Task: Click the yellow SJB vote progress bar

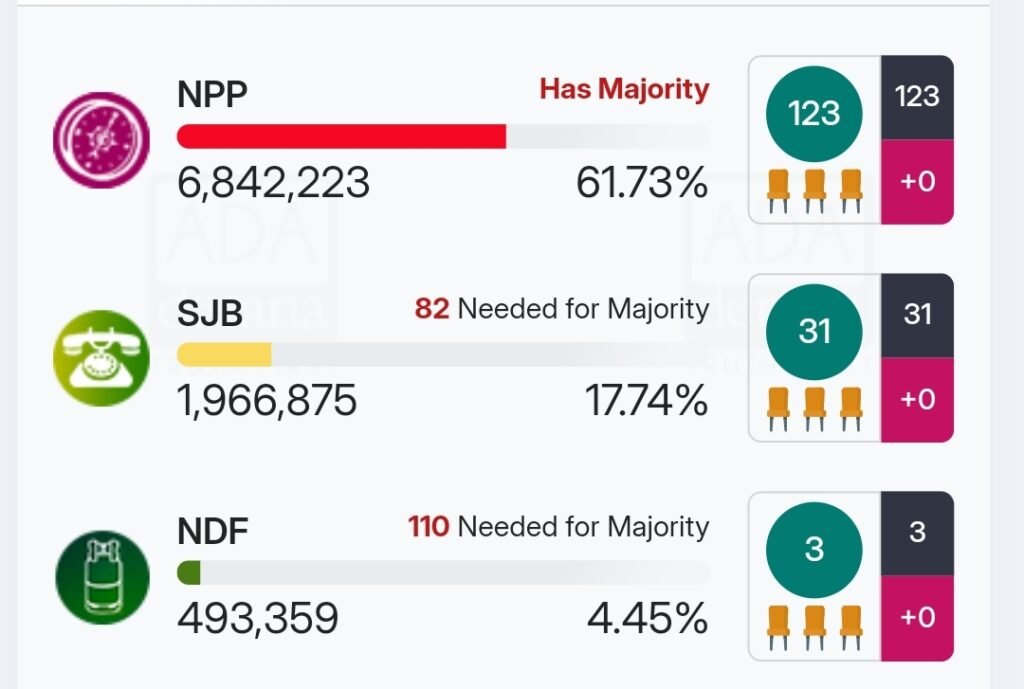Action: [x=224, y=355]
